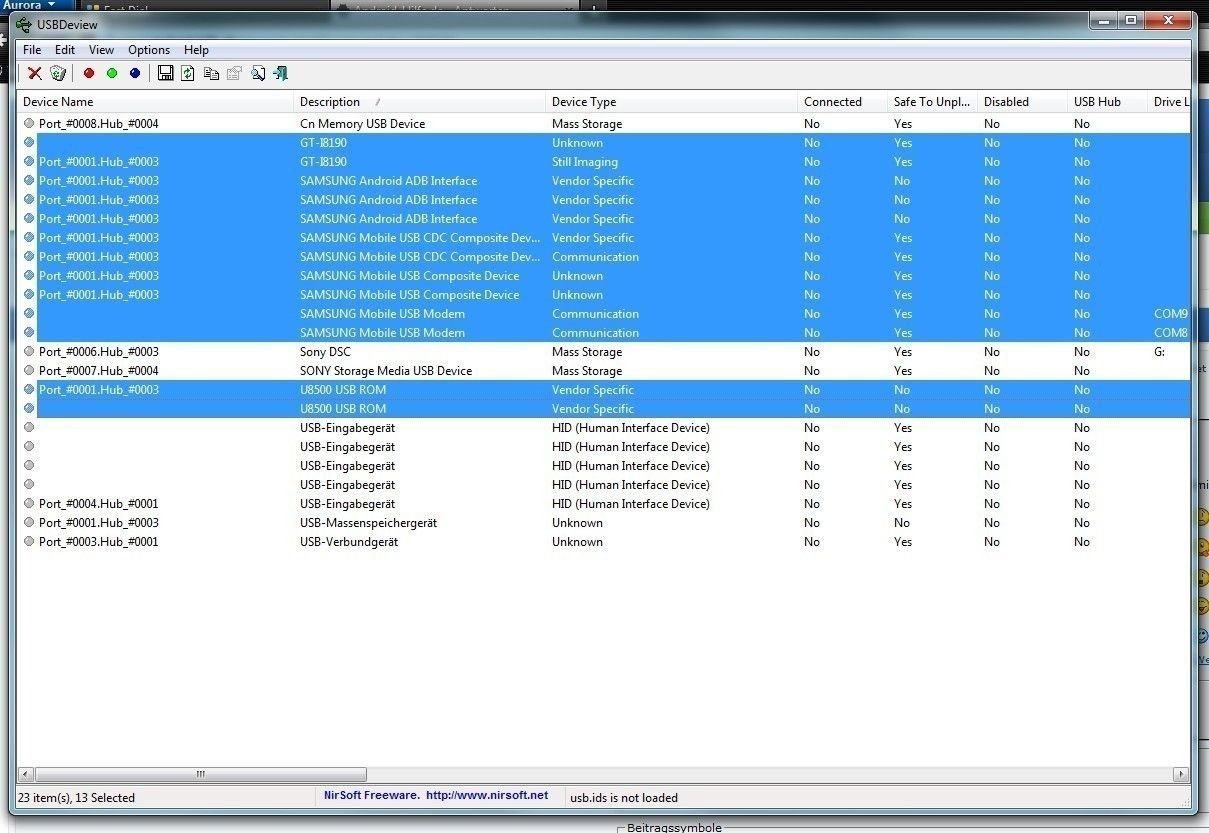The width and height of the screenshot is (1209, 833).
Task: Click the blue Disable and Enable icon
Action: coord(135,73)
